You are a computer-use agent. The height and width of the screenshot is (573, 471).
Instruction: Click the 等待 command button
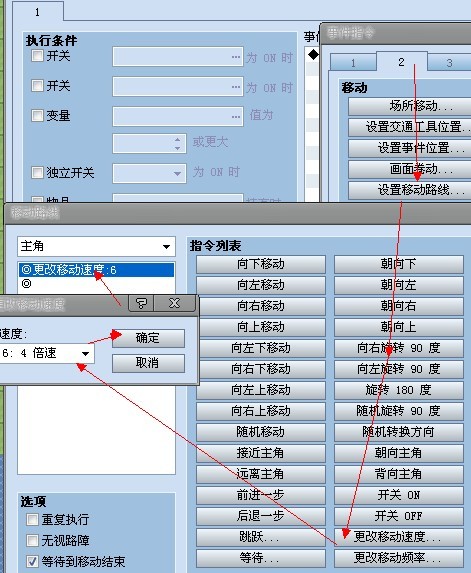(x=261, y=558)
